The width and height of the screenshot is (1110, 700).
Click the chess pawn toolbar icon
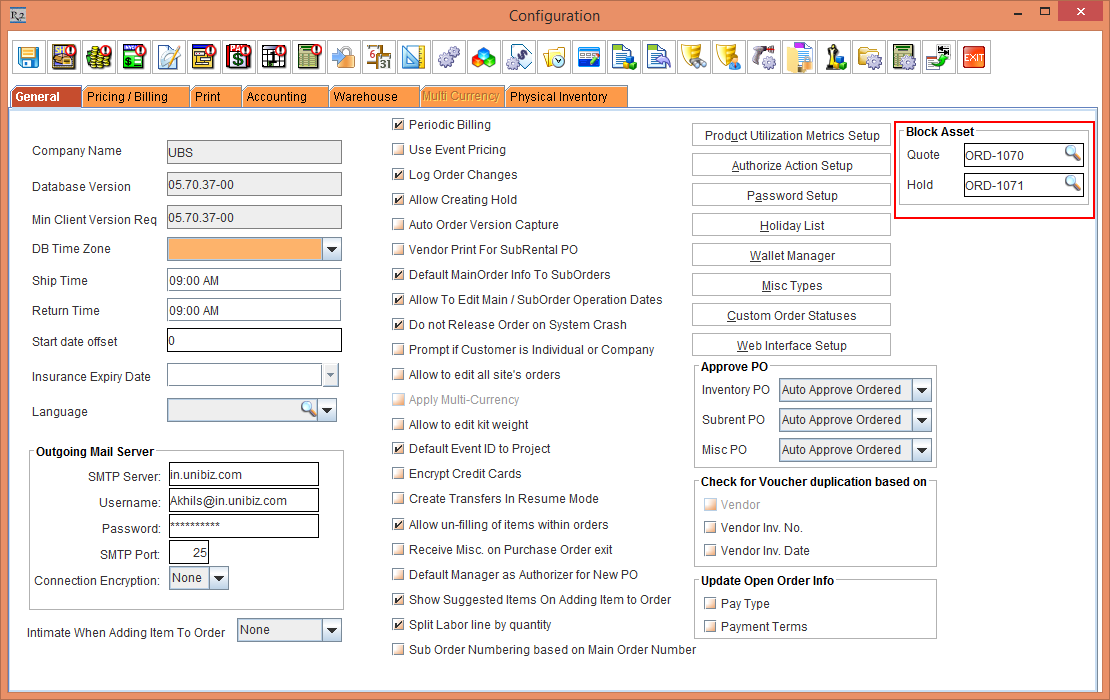(x=833, y=57)
